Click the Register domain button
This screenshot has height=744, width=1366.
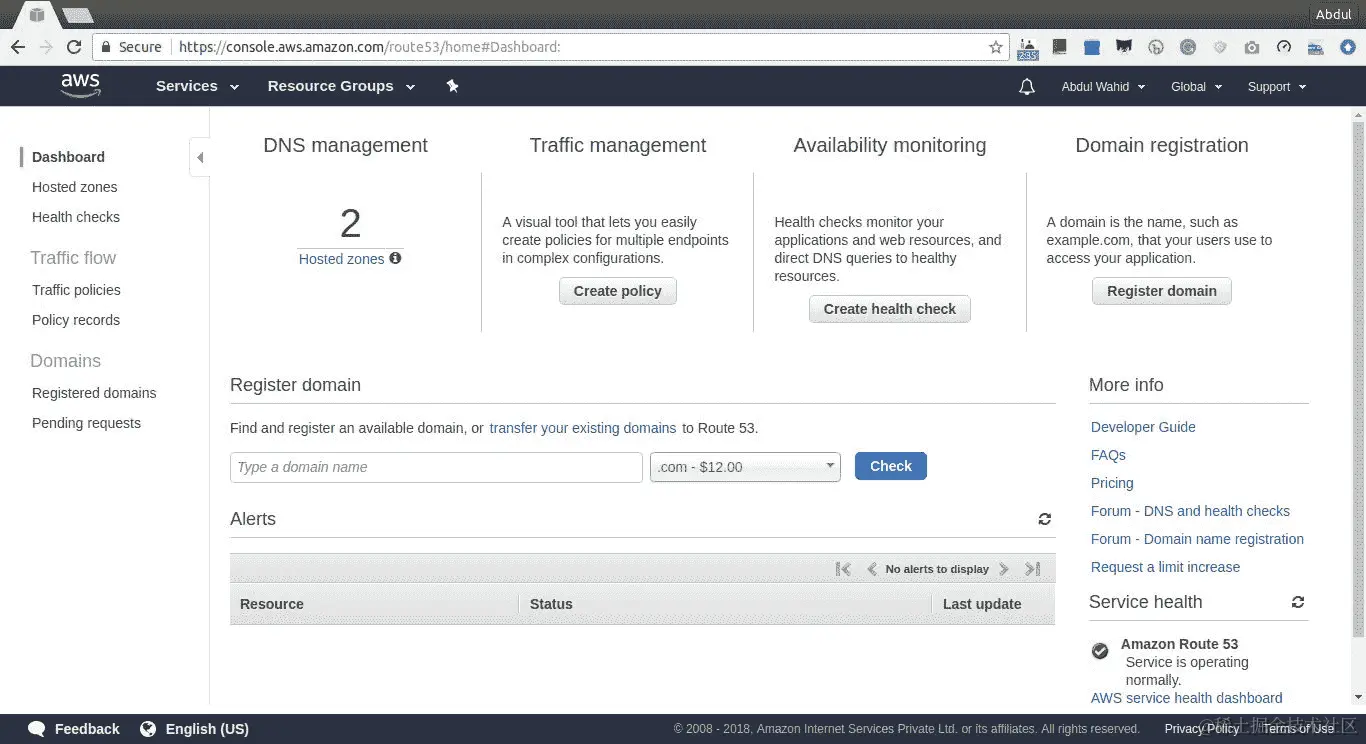click(x=1162, y=291)
